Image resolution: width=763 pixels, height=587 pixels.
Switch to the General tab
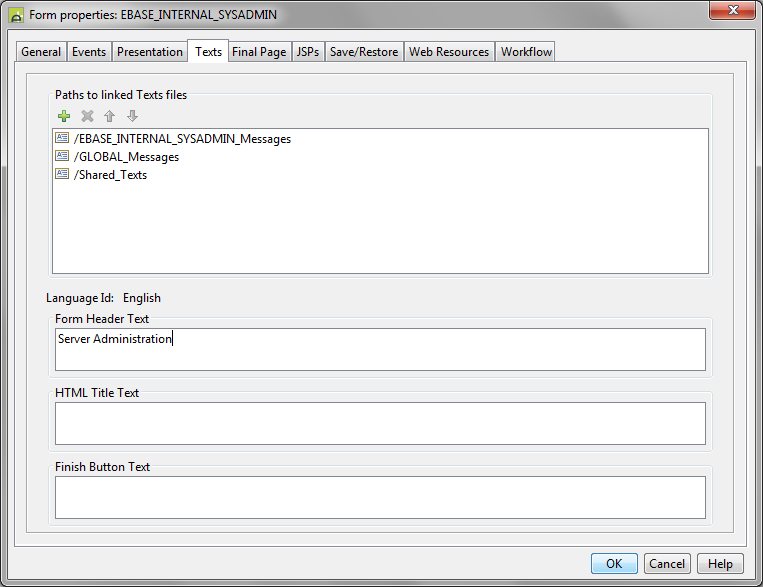coord(41,52)
